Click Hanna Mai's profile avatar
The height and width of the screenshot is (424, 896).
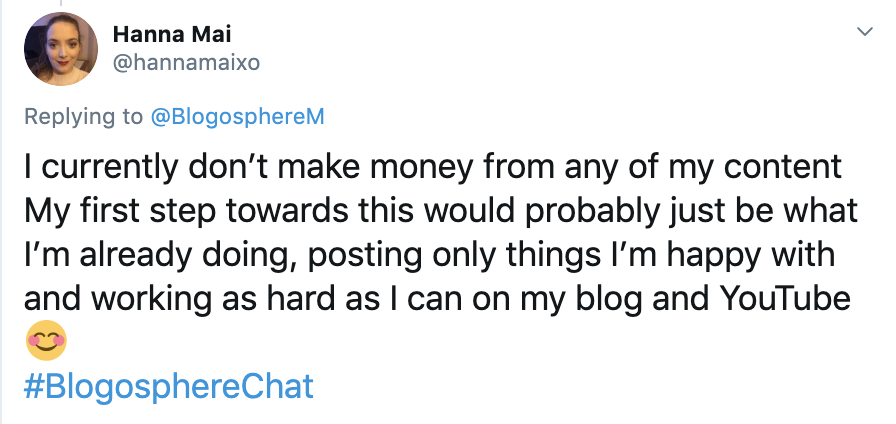[62, 50]
